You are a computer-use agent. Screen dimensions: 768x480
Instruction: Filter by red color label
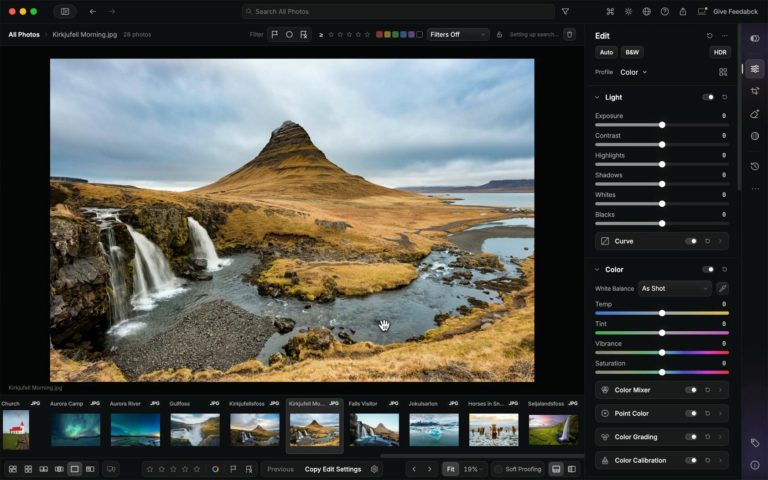coord(379,34)
